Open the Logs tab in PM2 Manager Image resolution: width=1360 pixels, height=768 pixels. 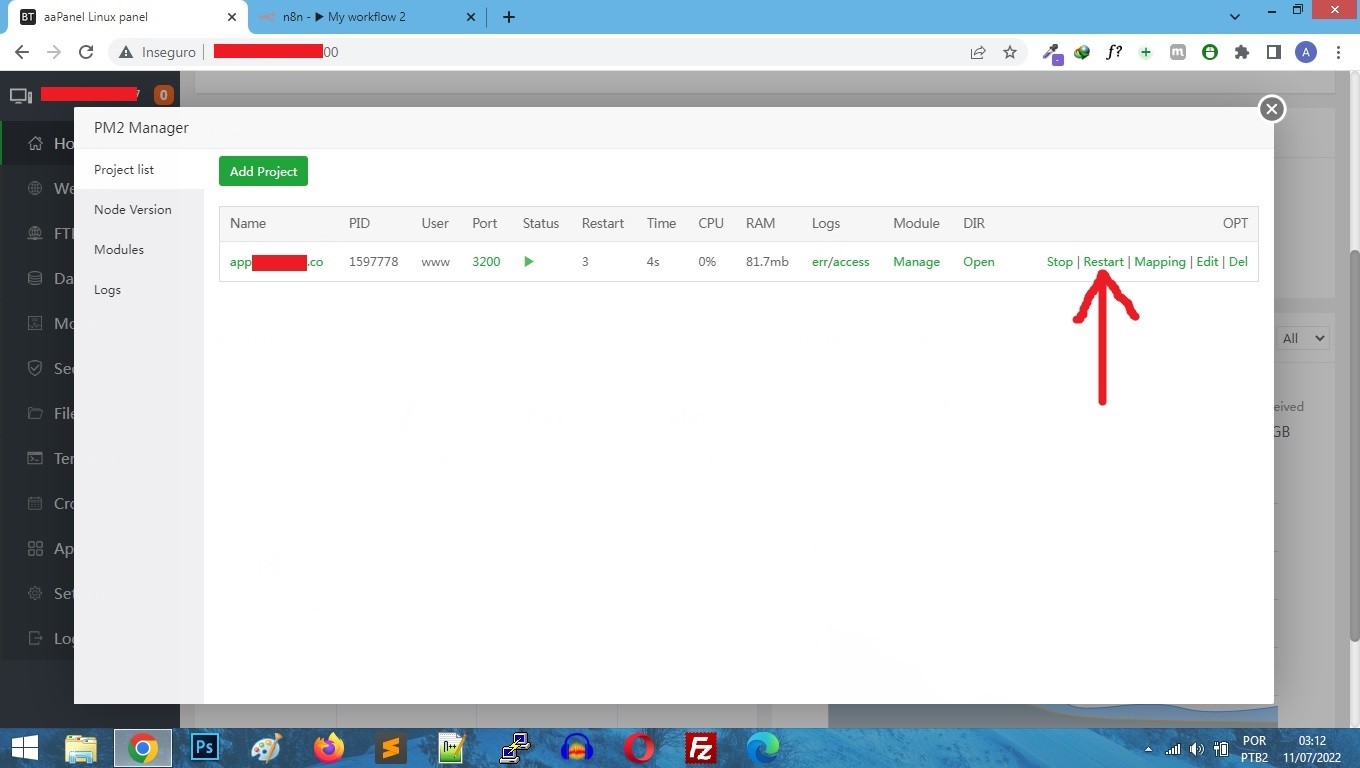[107, 289]
